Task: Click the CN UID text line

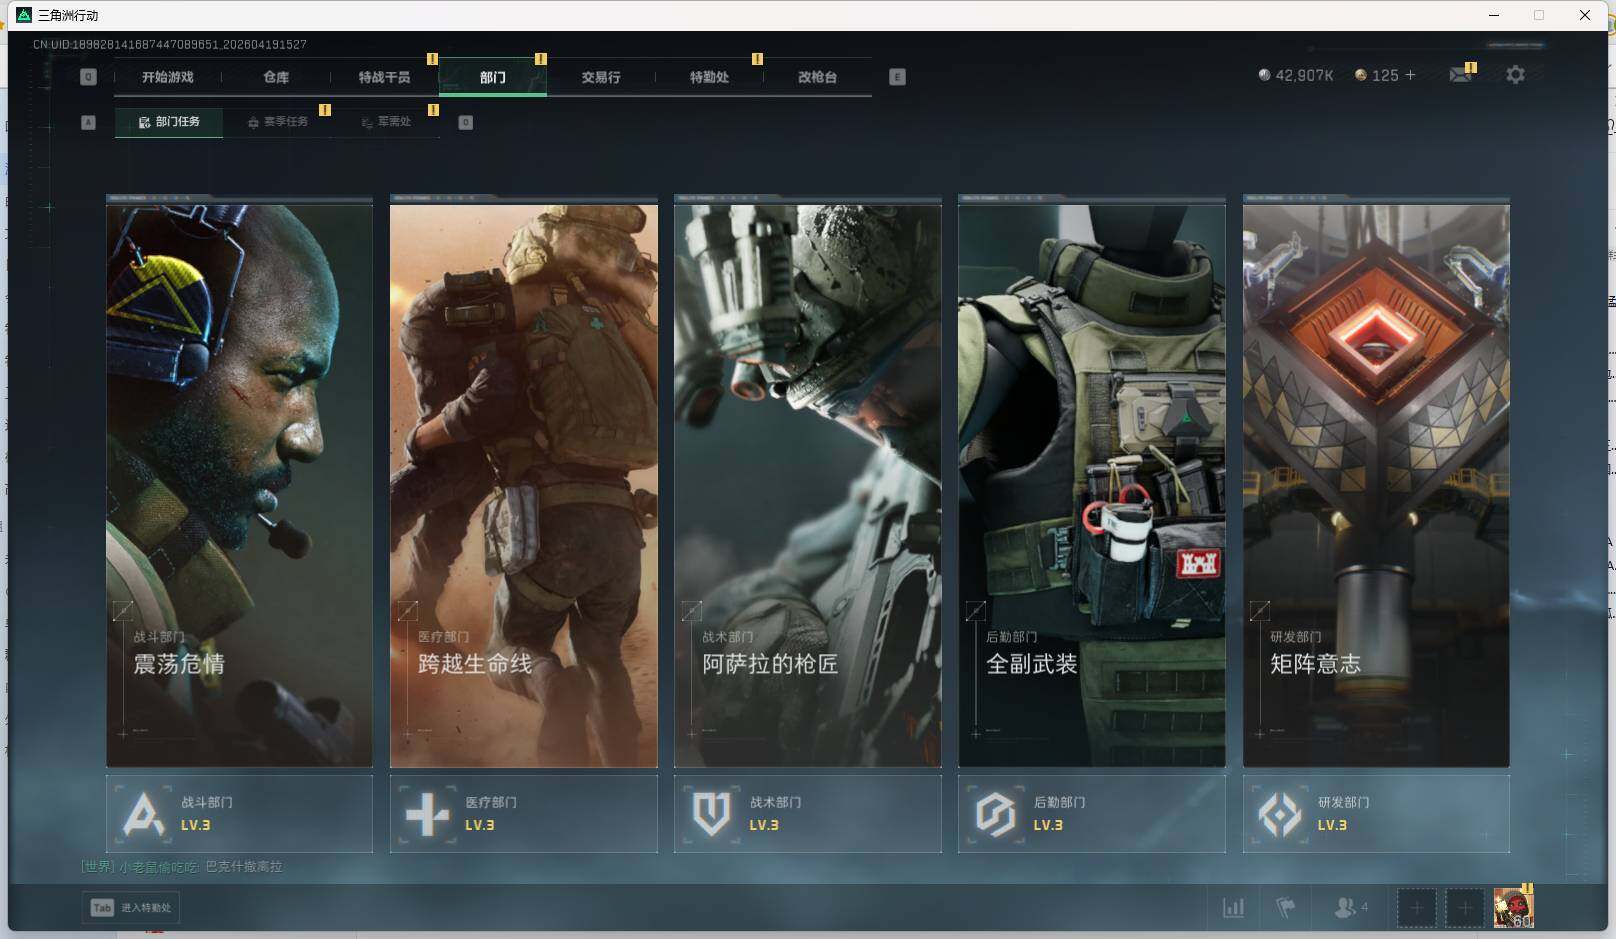Action: (170, 44)
